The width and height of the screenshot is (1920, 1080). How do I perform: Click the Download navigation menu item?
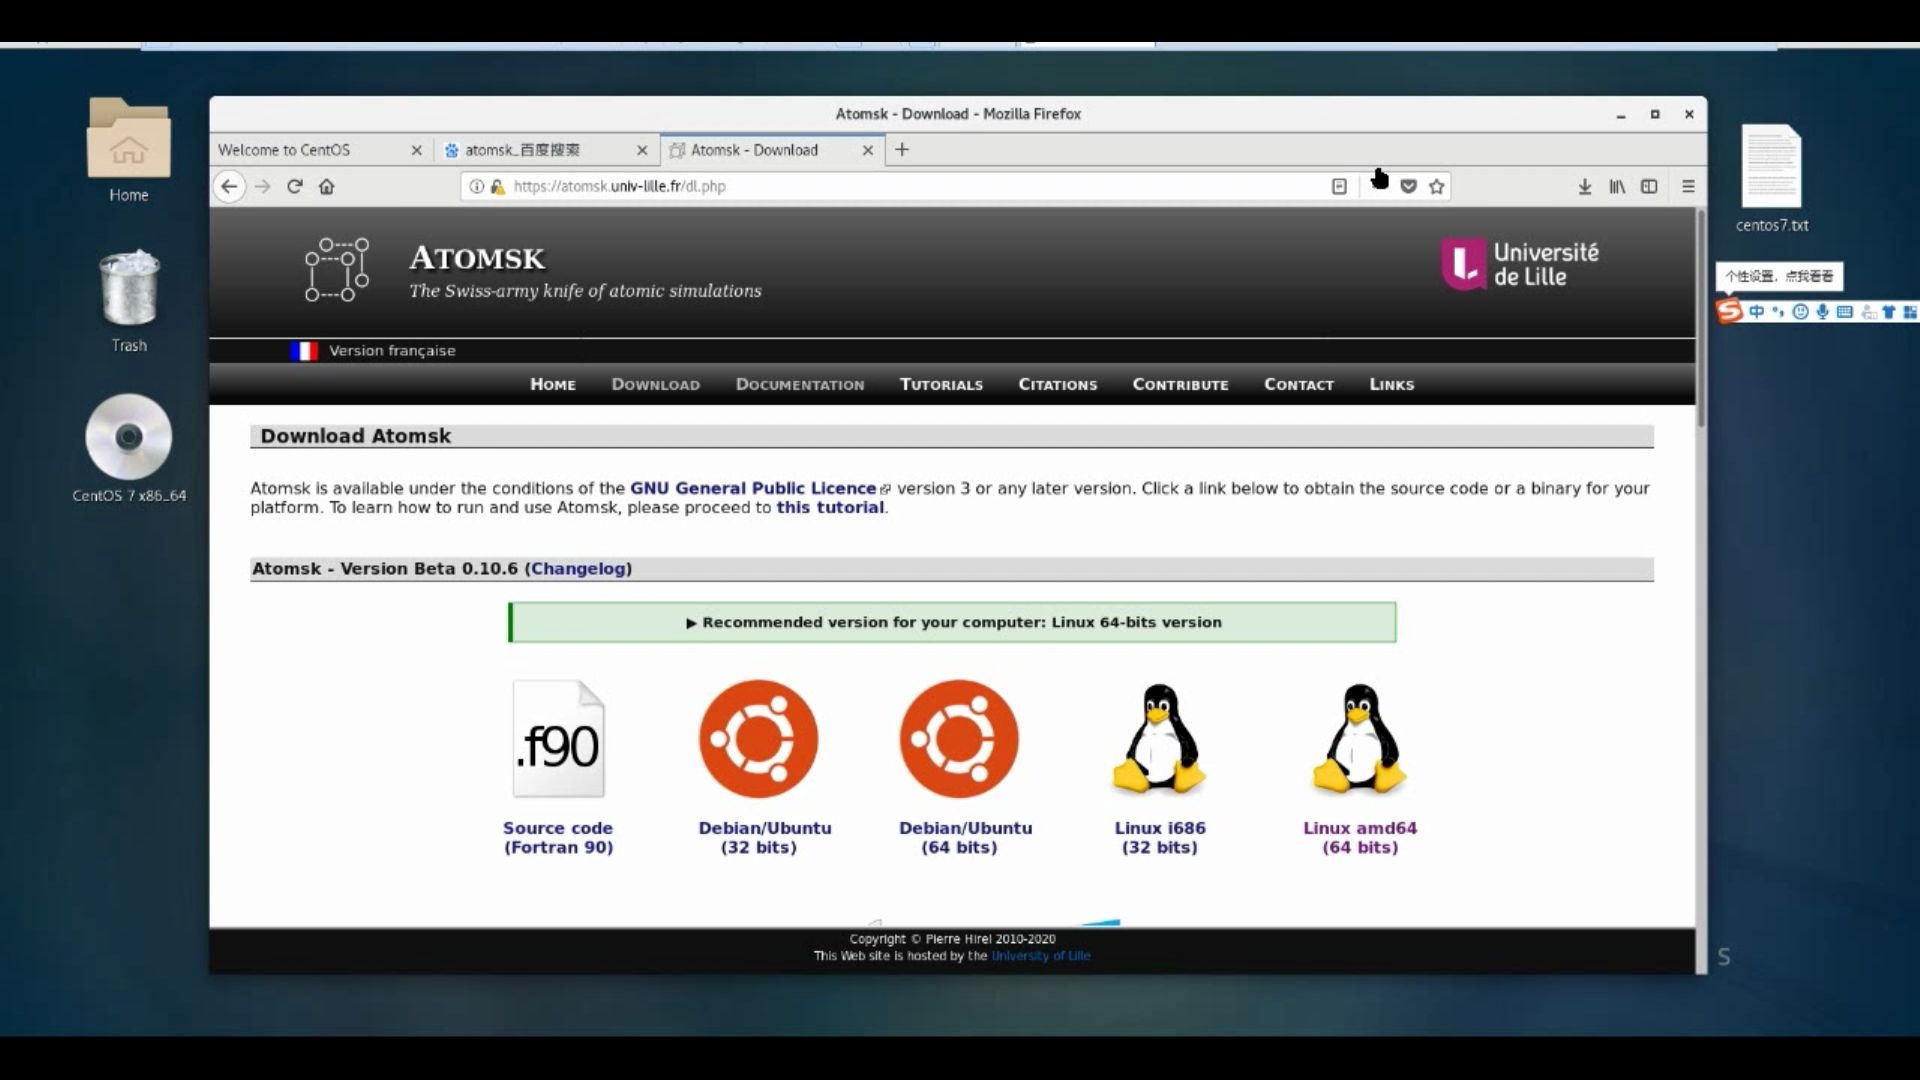tap(655, 384)
